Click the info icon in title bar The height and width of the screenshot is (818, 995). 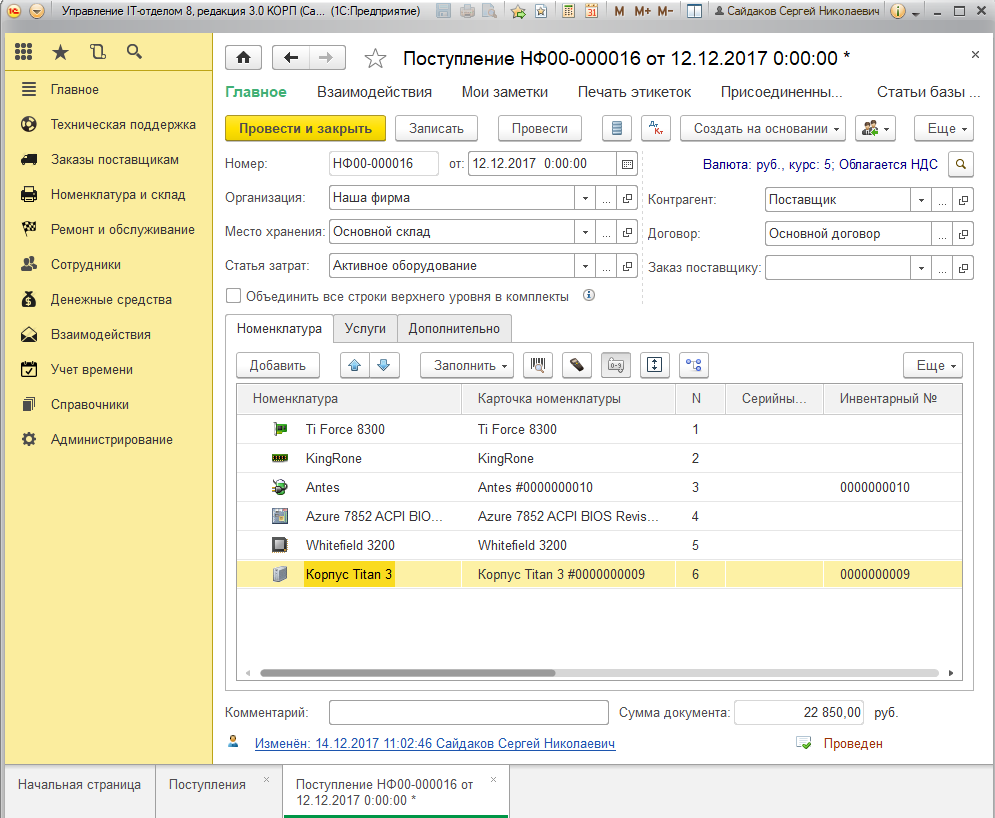pos(897,11)
